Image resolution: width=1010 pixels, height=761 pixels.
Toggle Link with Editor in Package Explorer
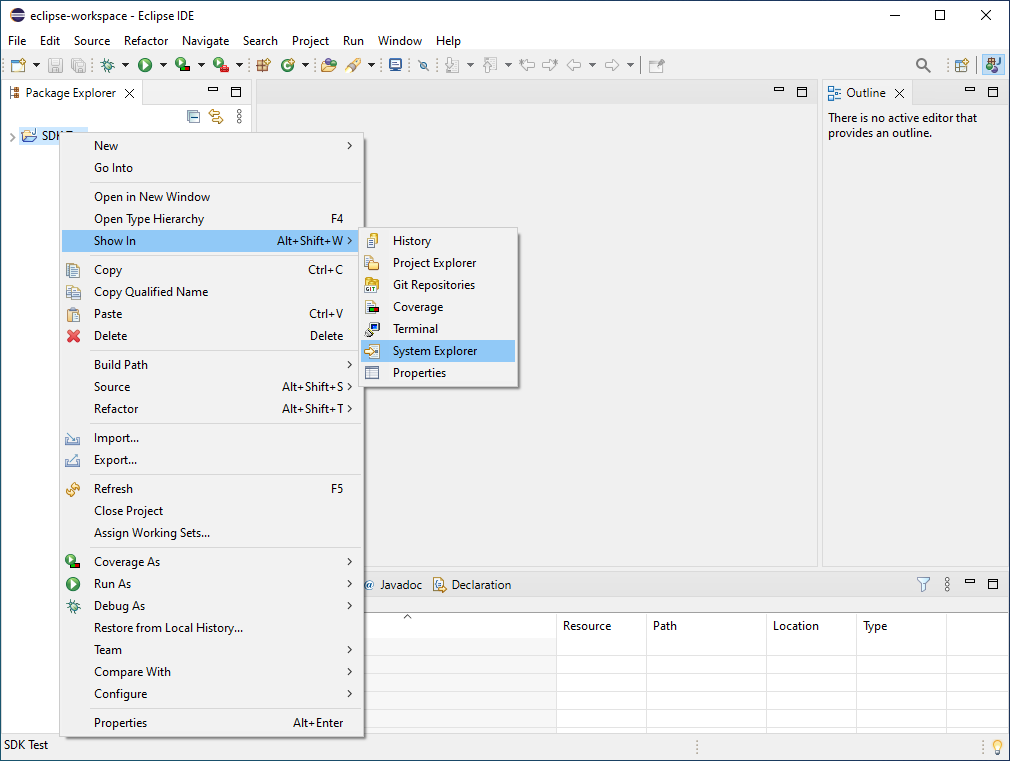[x=215, y=117]
